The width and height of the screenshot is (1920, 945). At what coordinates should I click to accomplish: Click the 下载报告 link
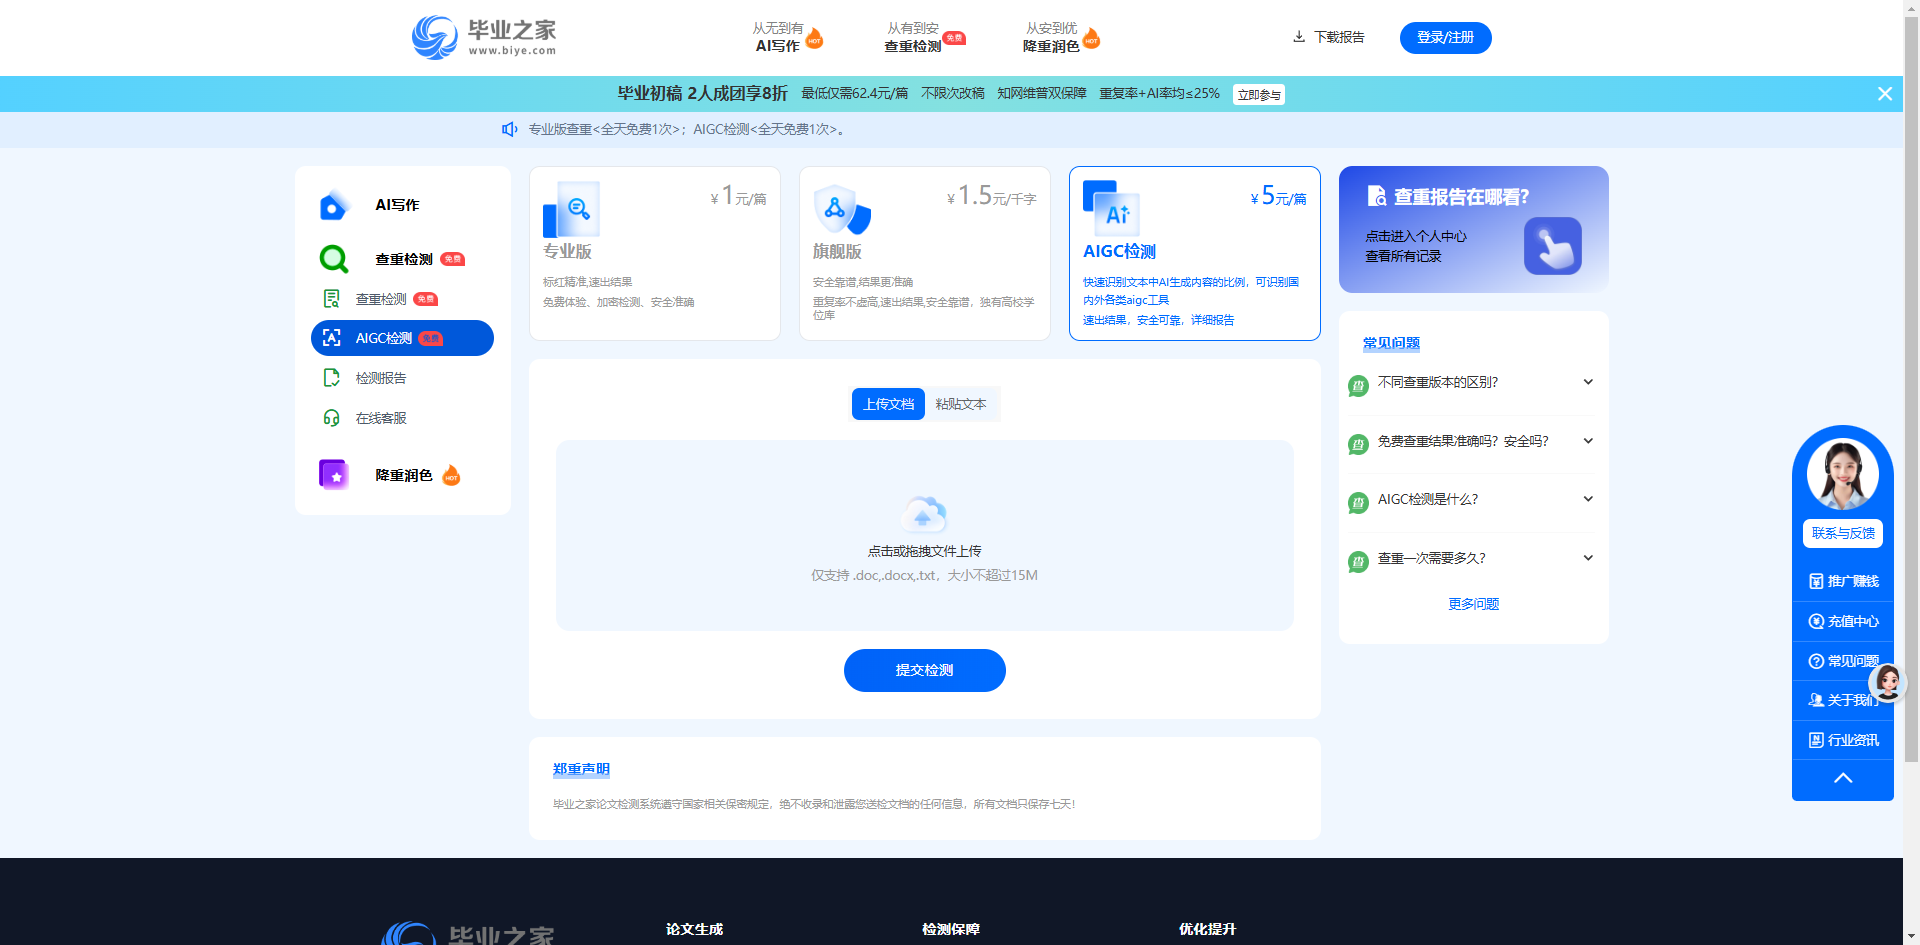point(1329,37)
